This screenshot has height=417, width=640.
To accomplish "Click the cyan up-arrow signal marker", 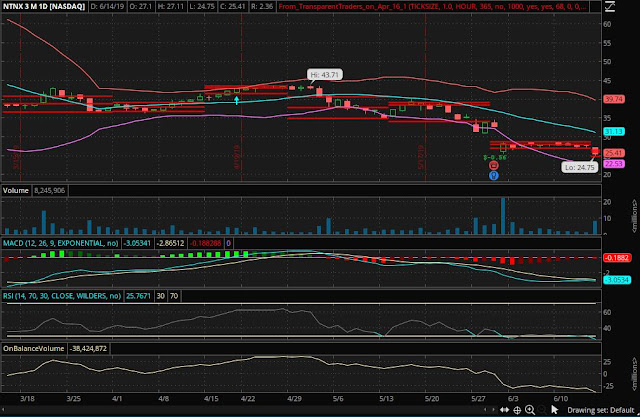I will (236, 100).
